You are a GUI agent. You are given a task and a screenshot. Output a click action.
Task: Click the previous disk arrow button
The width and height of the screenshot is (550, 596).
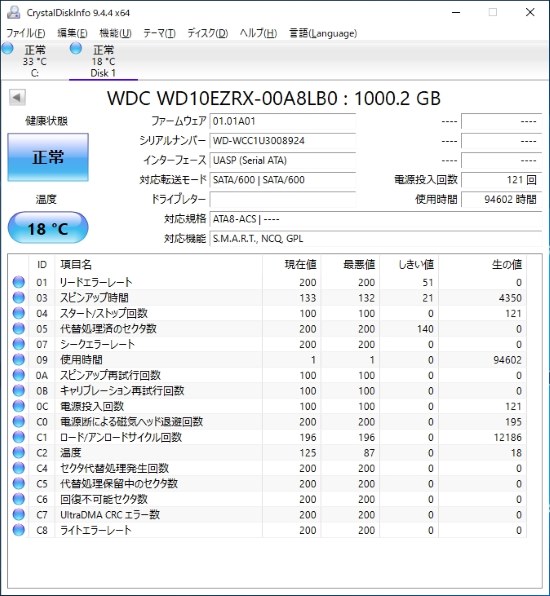point(17,97)
